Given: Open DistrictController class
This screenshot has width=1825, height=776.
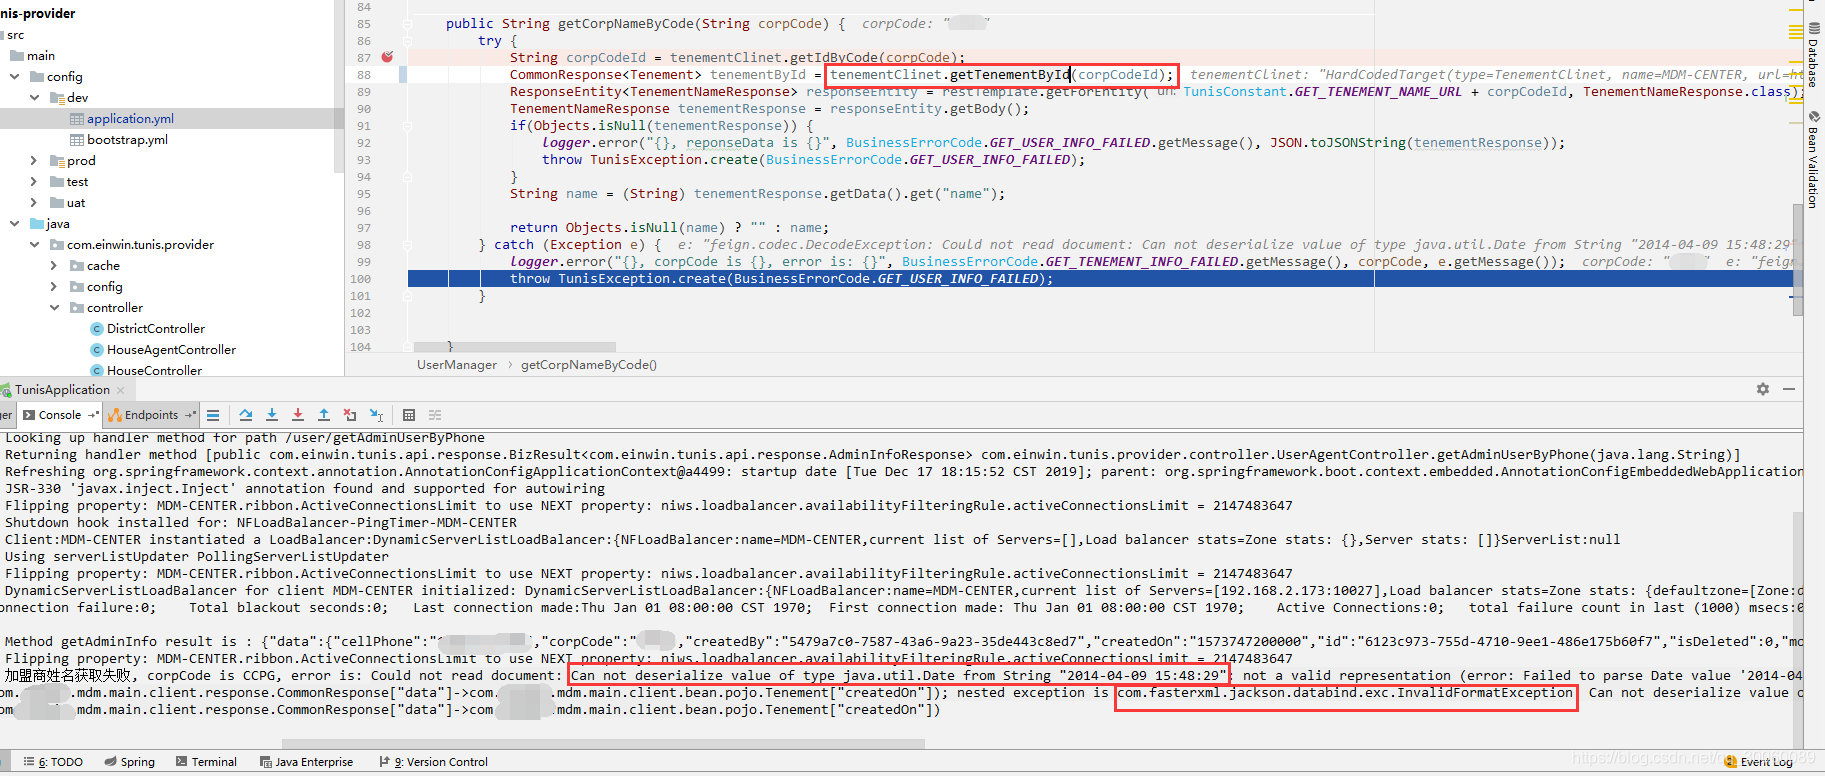Looking at the screenshot, I should click(155, 329).
